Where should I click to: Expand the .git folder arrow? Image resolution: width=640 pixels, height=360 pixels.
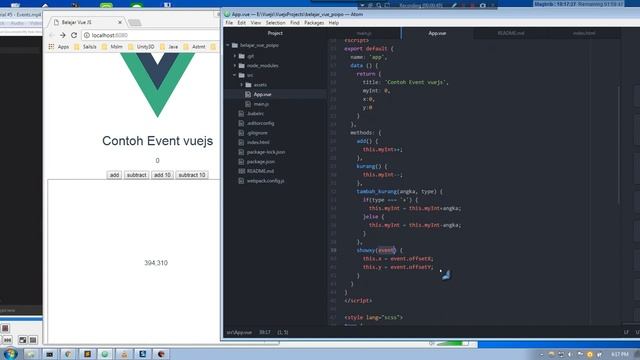coord(235,56)
